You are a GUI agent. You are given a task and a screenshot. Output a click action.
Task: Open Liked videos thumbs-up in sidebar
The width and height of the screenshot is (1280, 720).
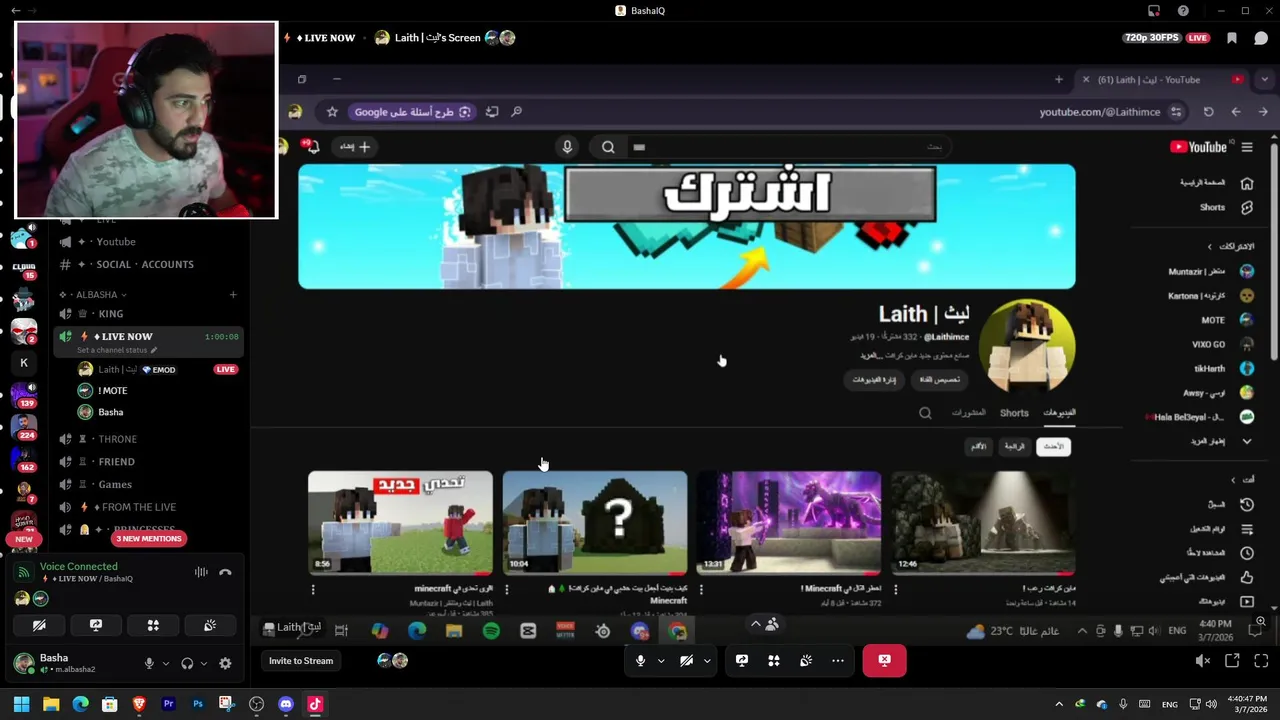(1247, 577)
